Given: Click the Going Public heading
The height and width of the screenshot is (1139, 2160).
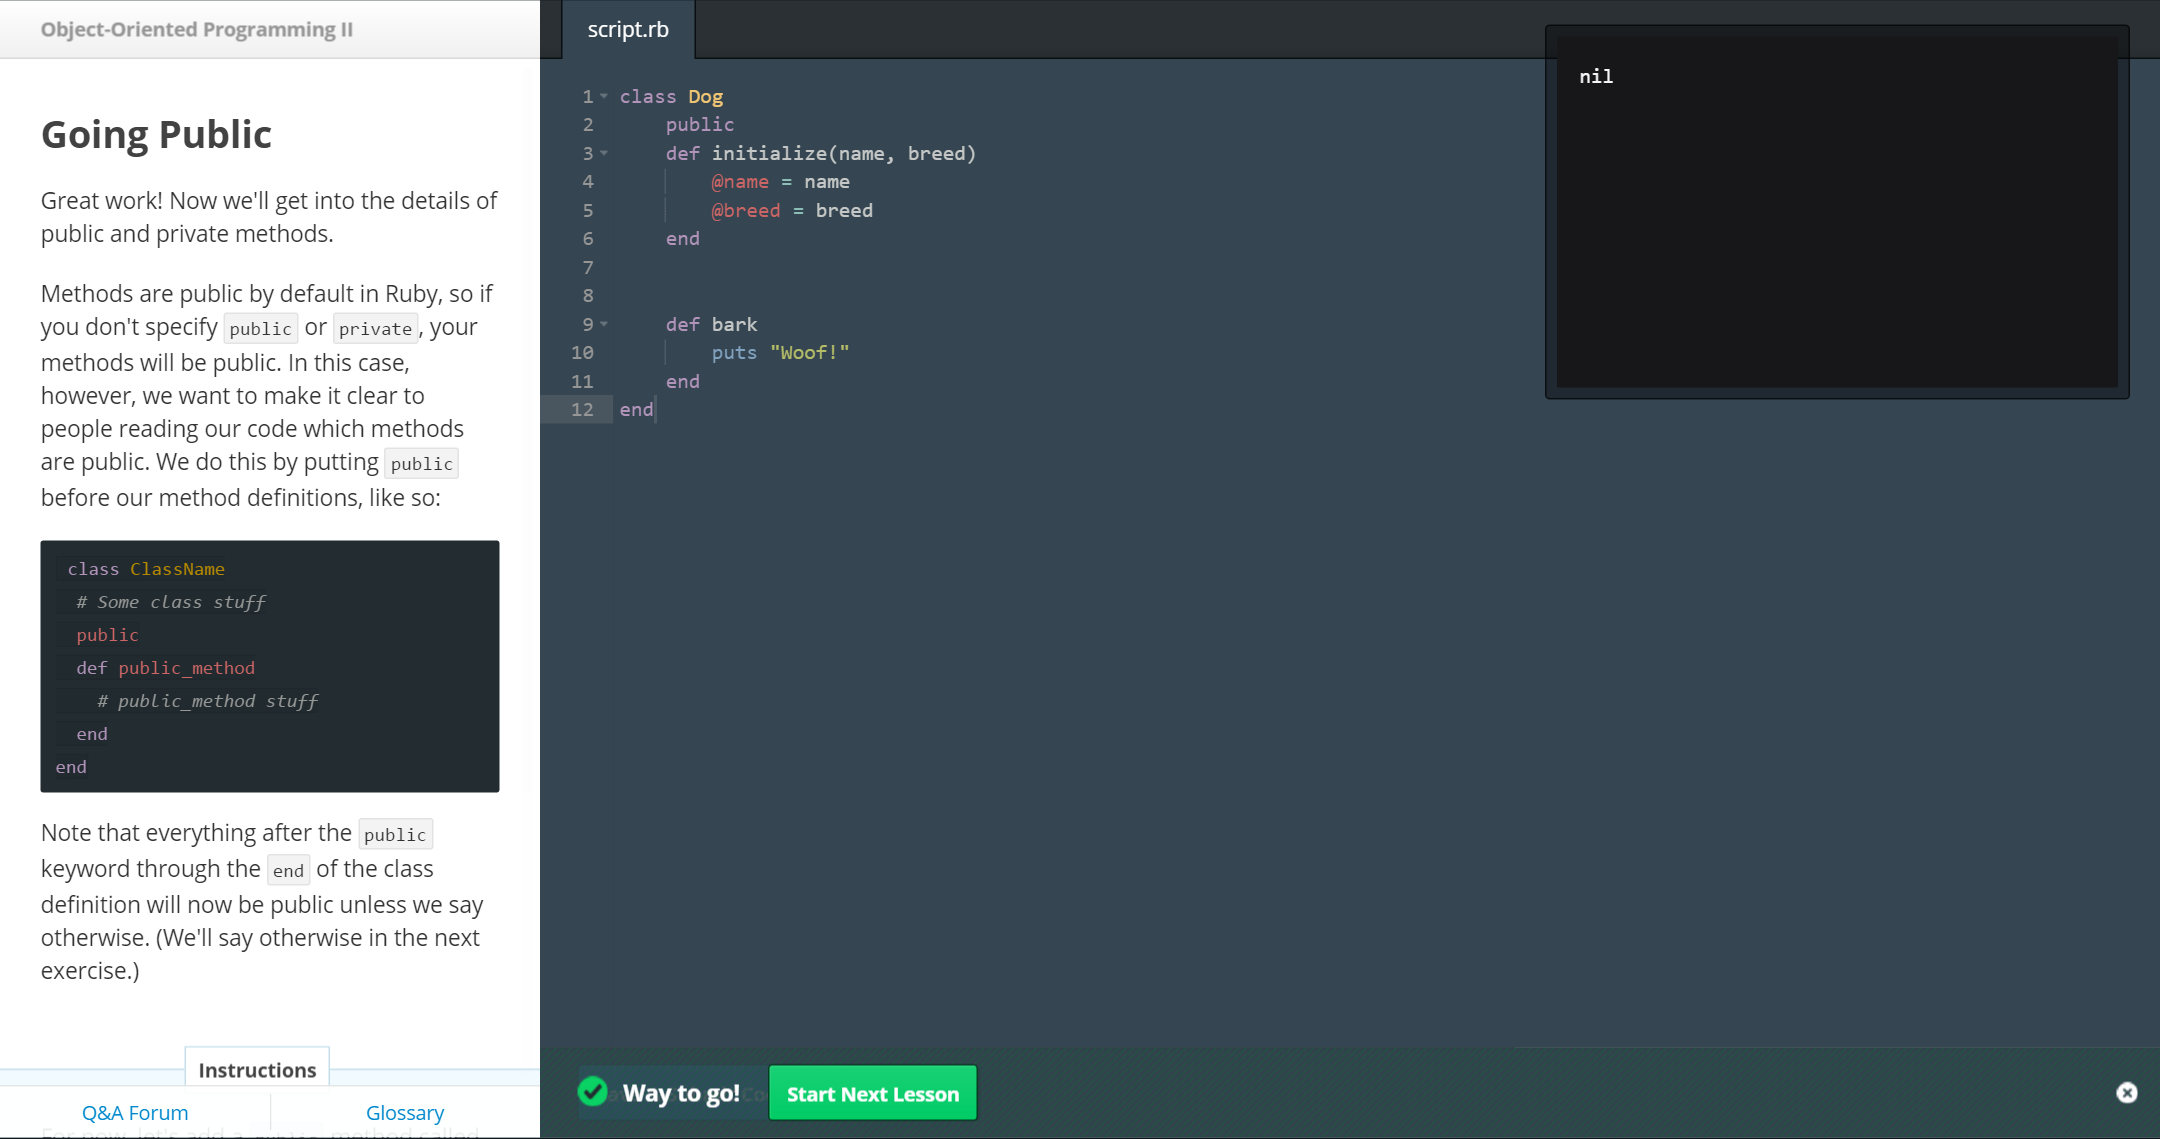Looking at the screenshot, I should [156, 134].
